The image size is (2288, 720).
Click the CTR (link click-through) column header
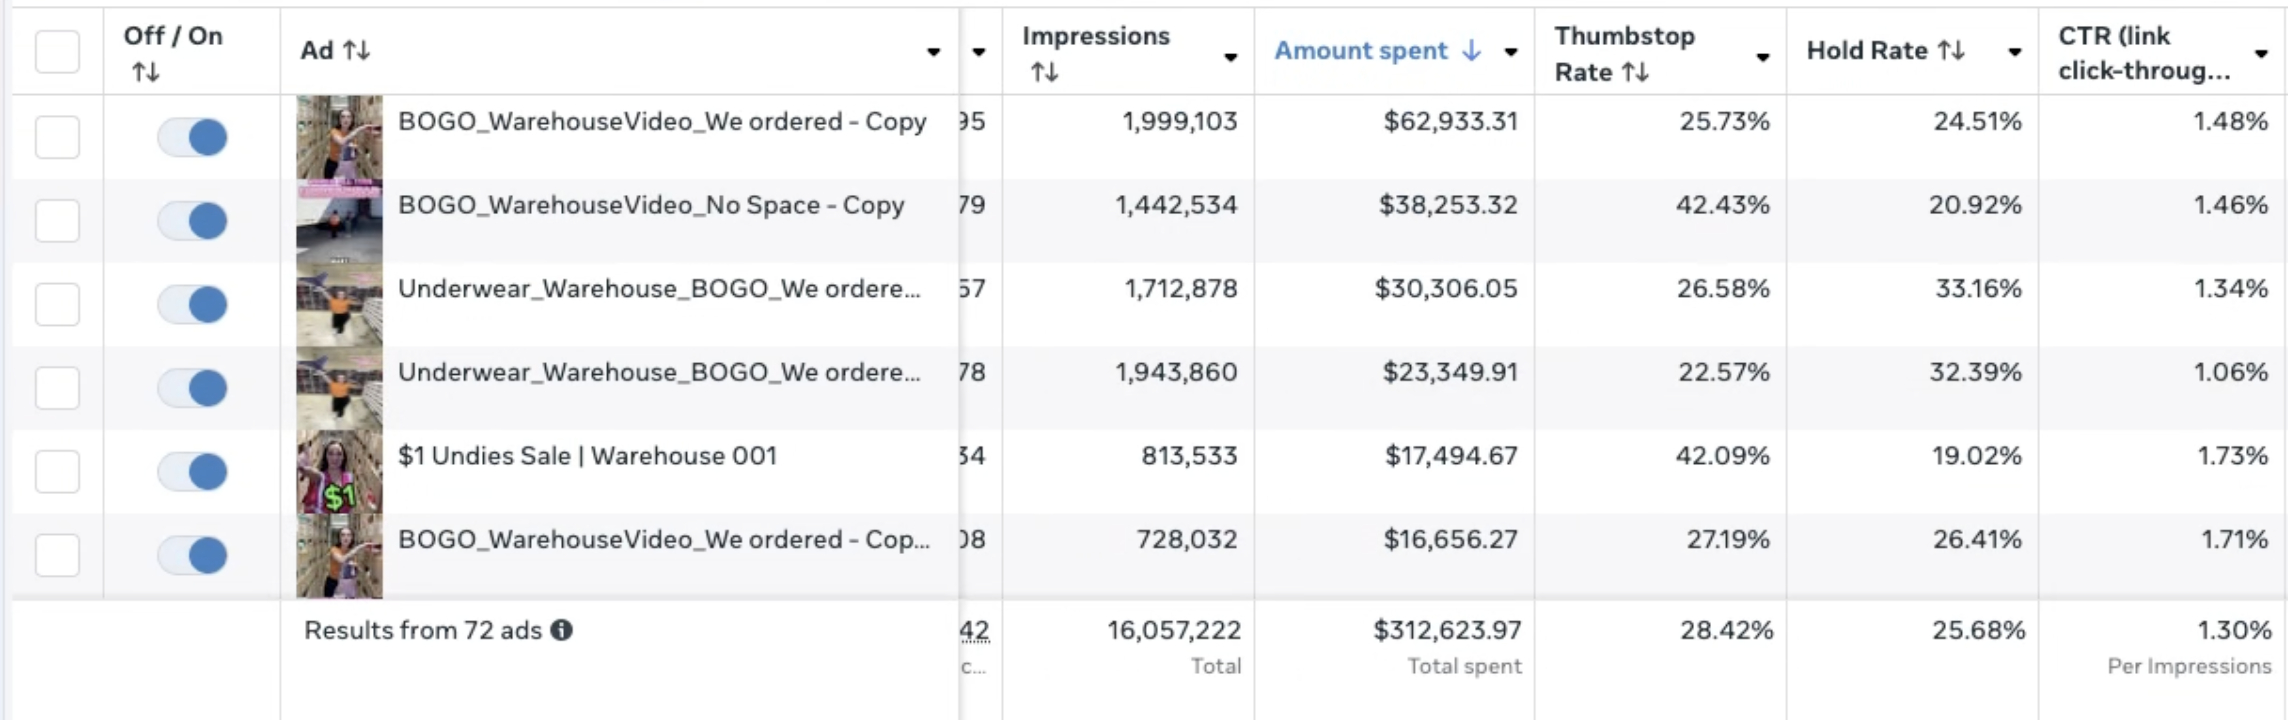pos(2140,52)
